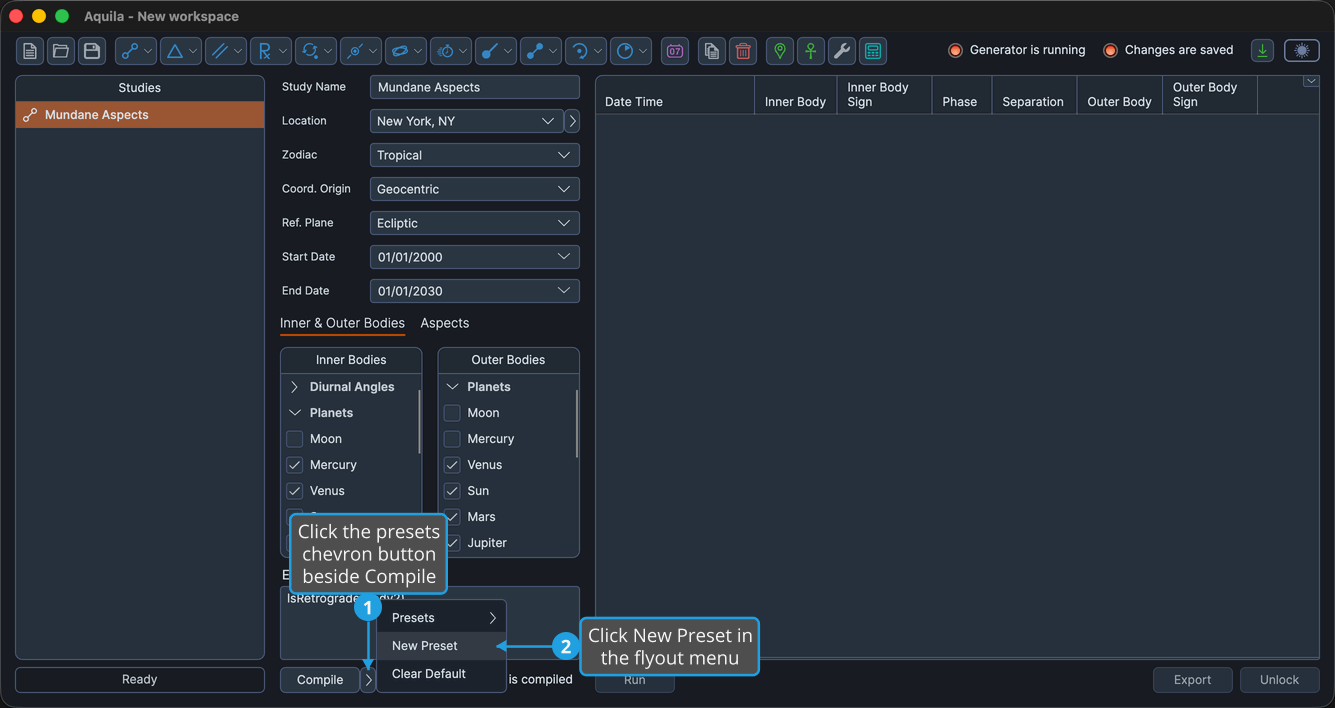Check the Moon box in Inner Bodies
Screen dimensions: 1335x708
pos(294,439)
